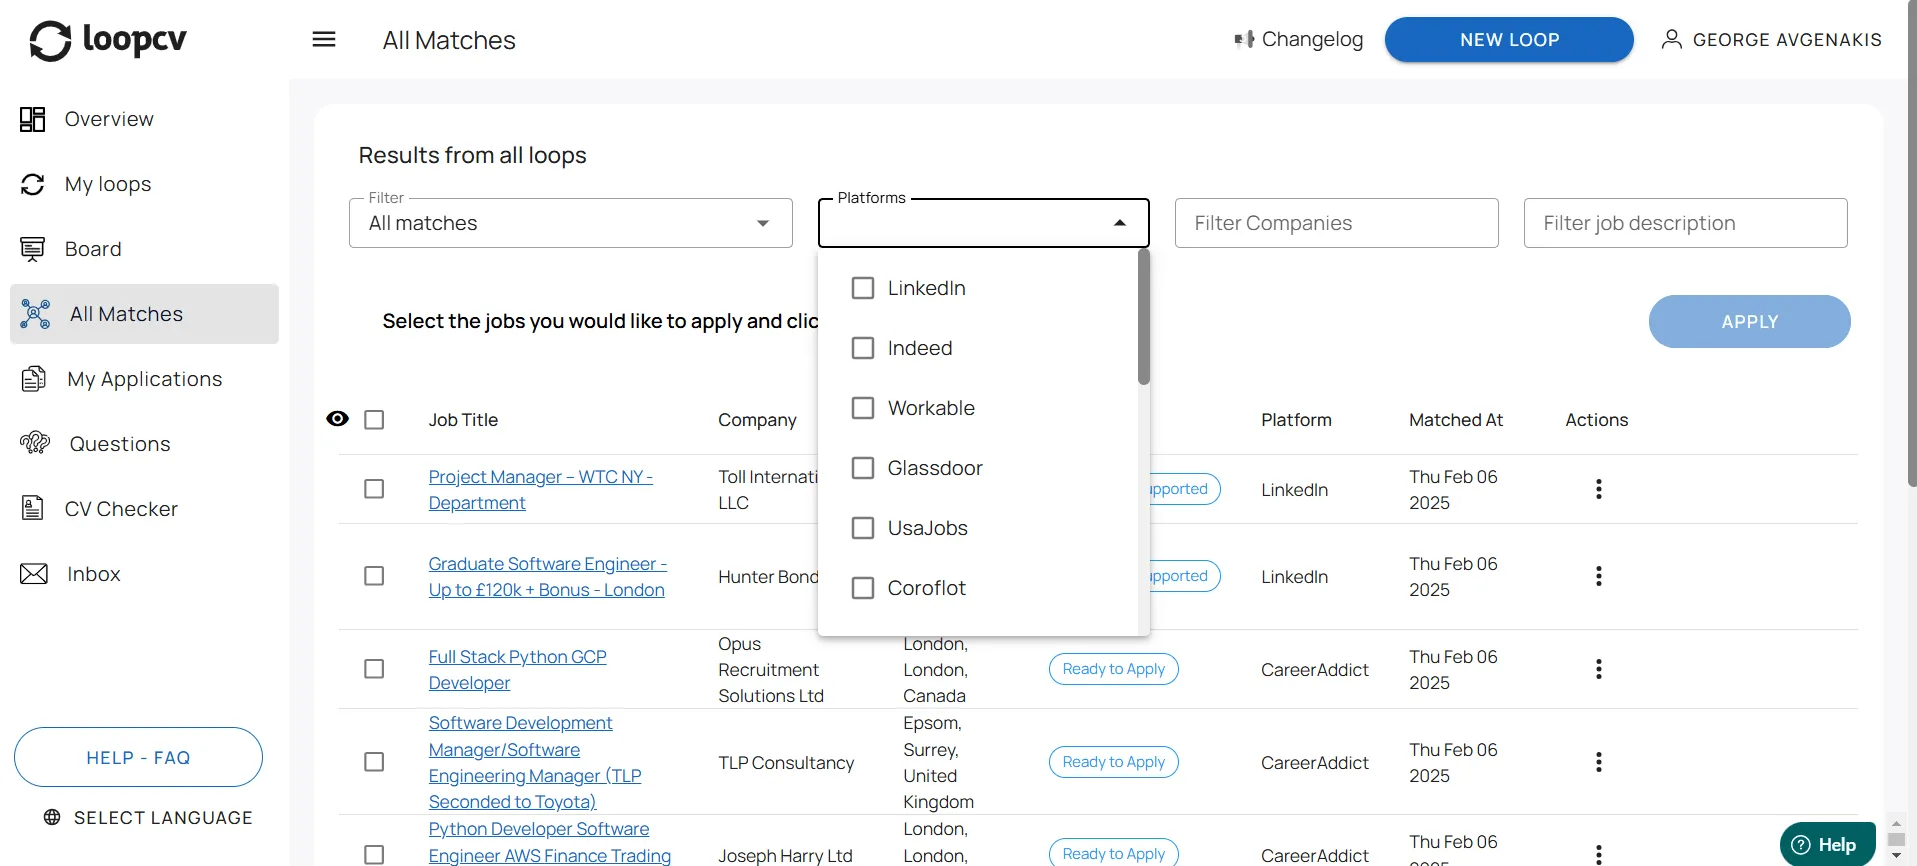Viewport: 1917px width, 866px height.
Task: Open actions menu for Full Stack Python row
Action: [x=1599, y=669]
